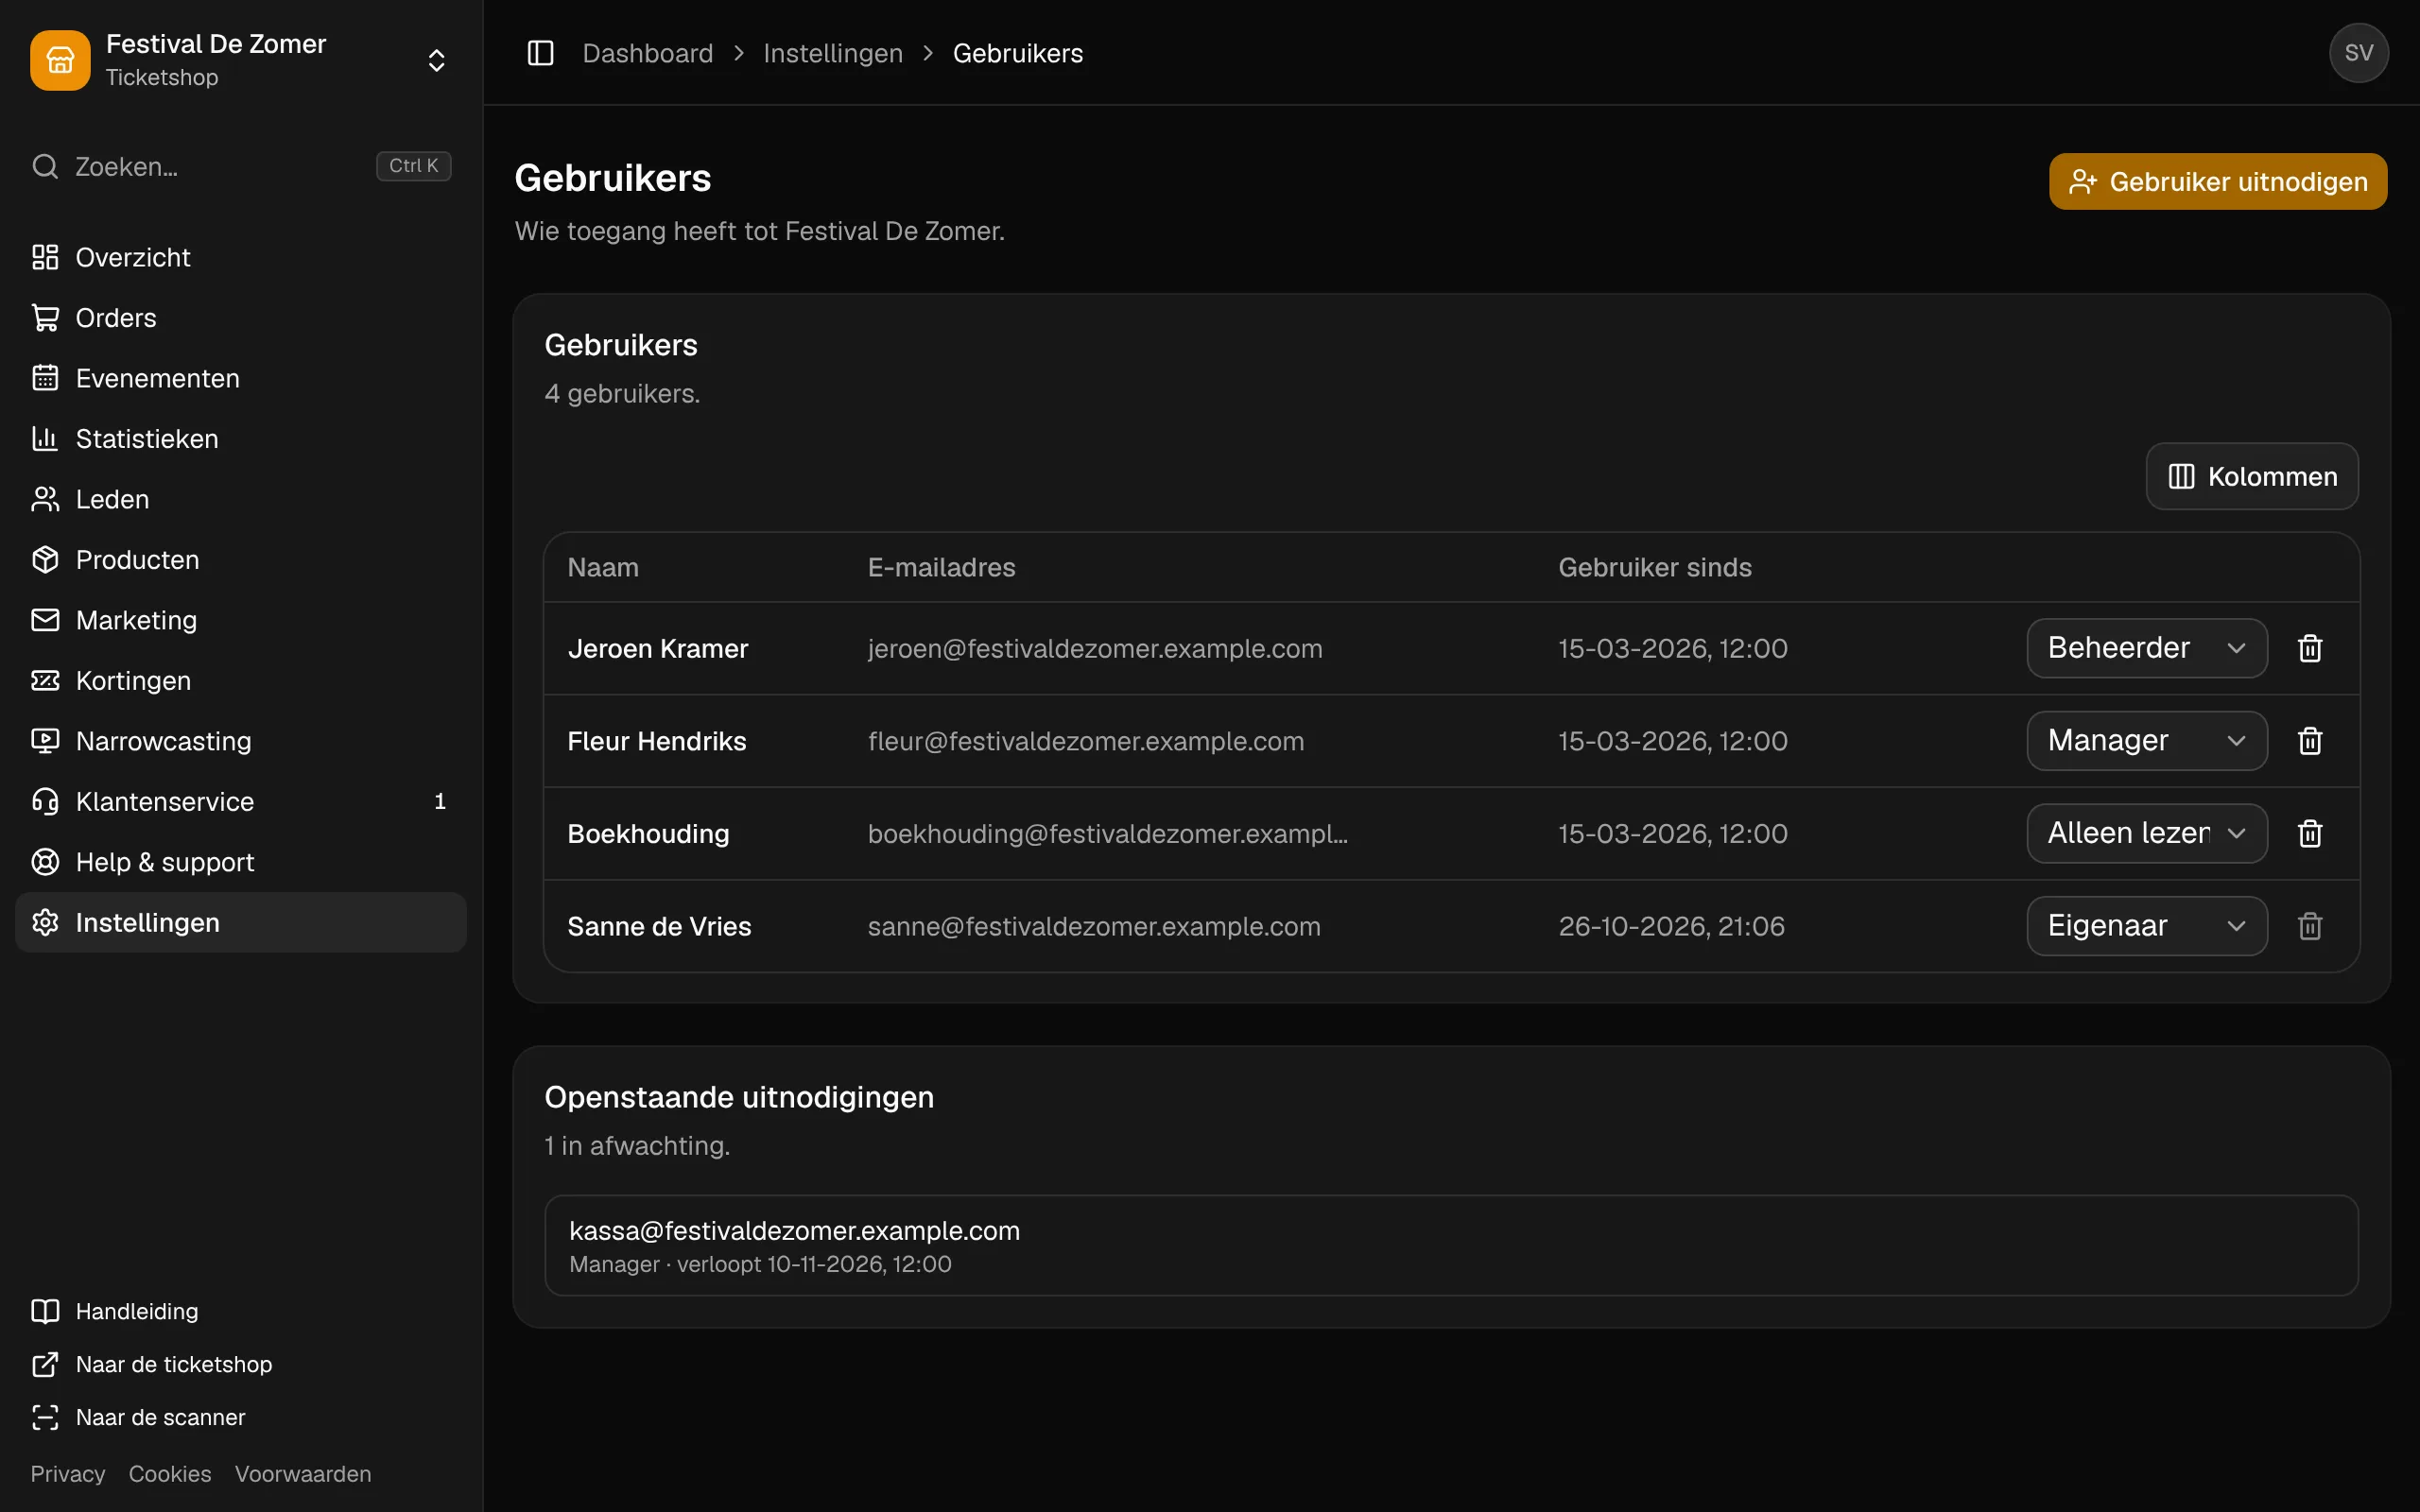The width and height of the screenshot is (2420, 1512).
Task: Remove Fleur Hendriks with trash icon
Action: 2310,741
